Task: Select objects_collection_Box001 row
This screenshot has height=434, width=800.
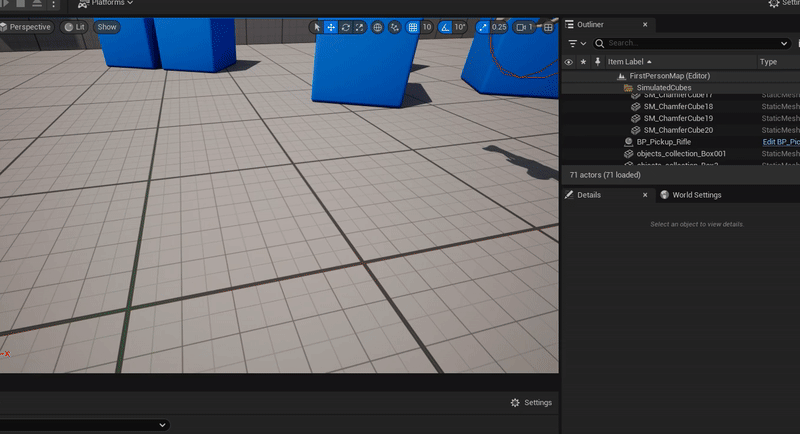Action: pyautogui.click(x=681, y=154)
